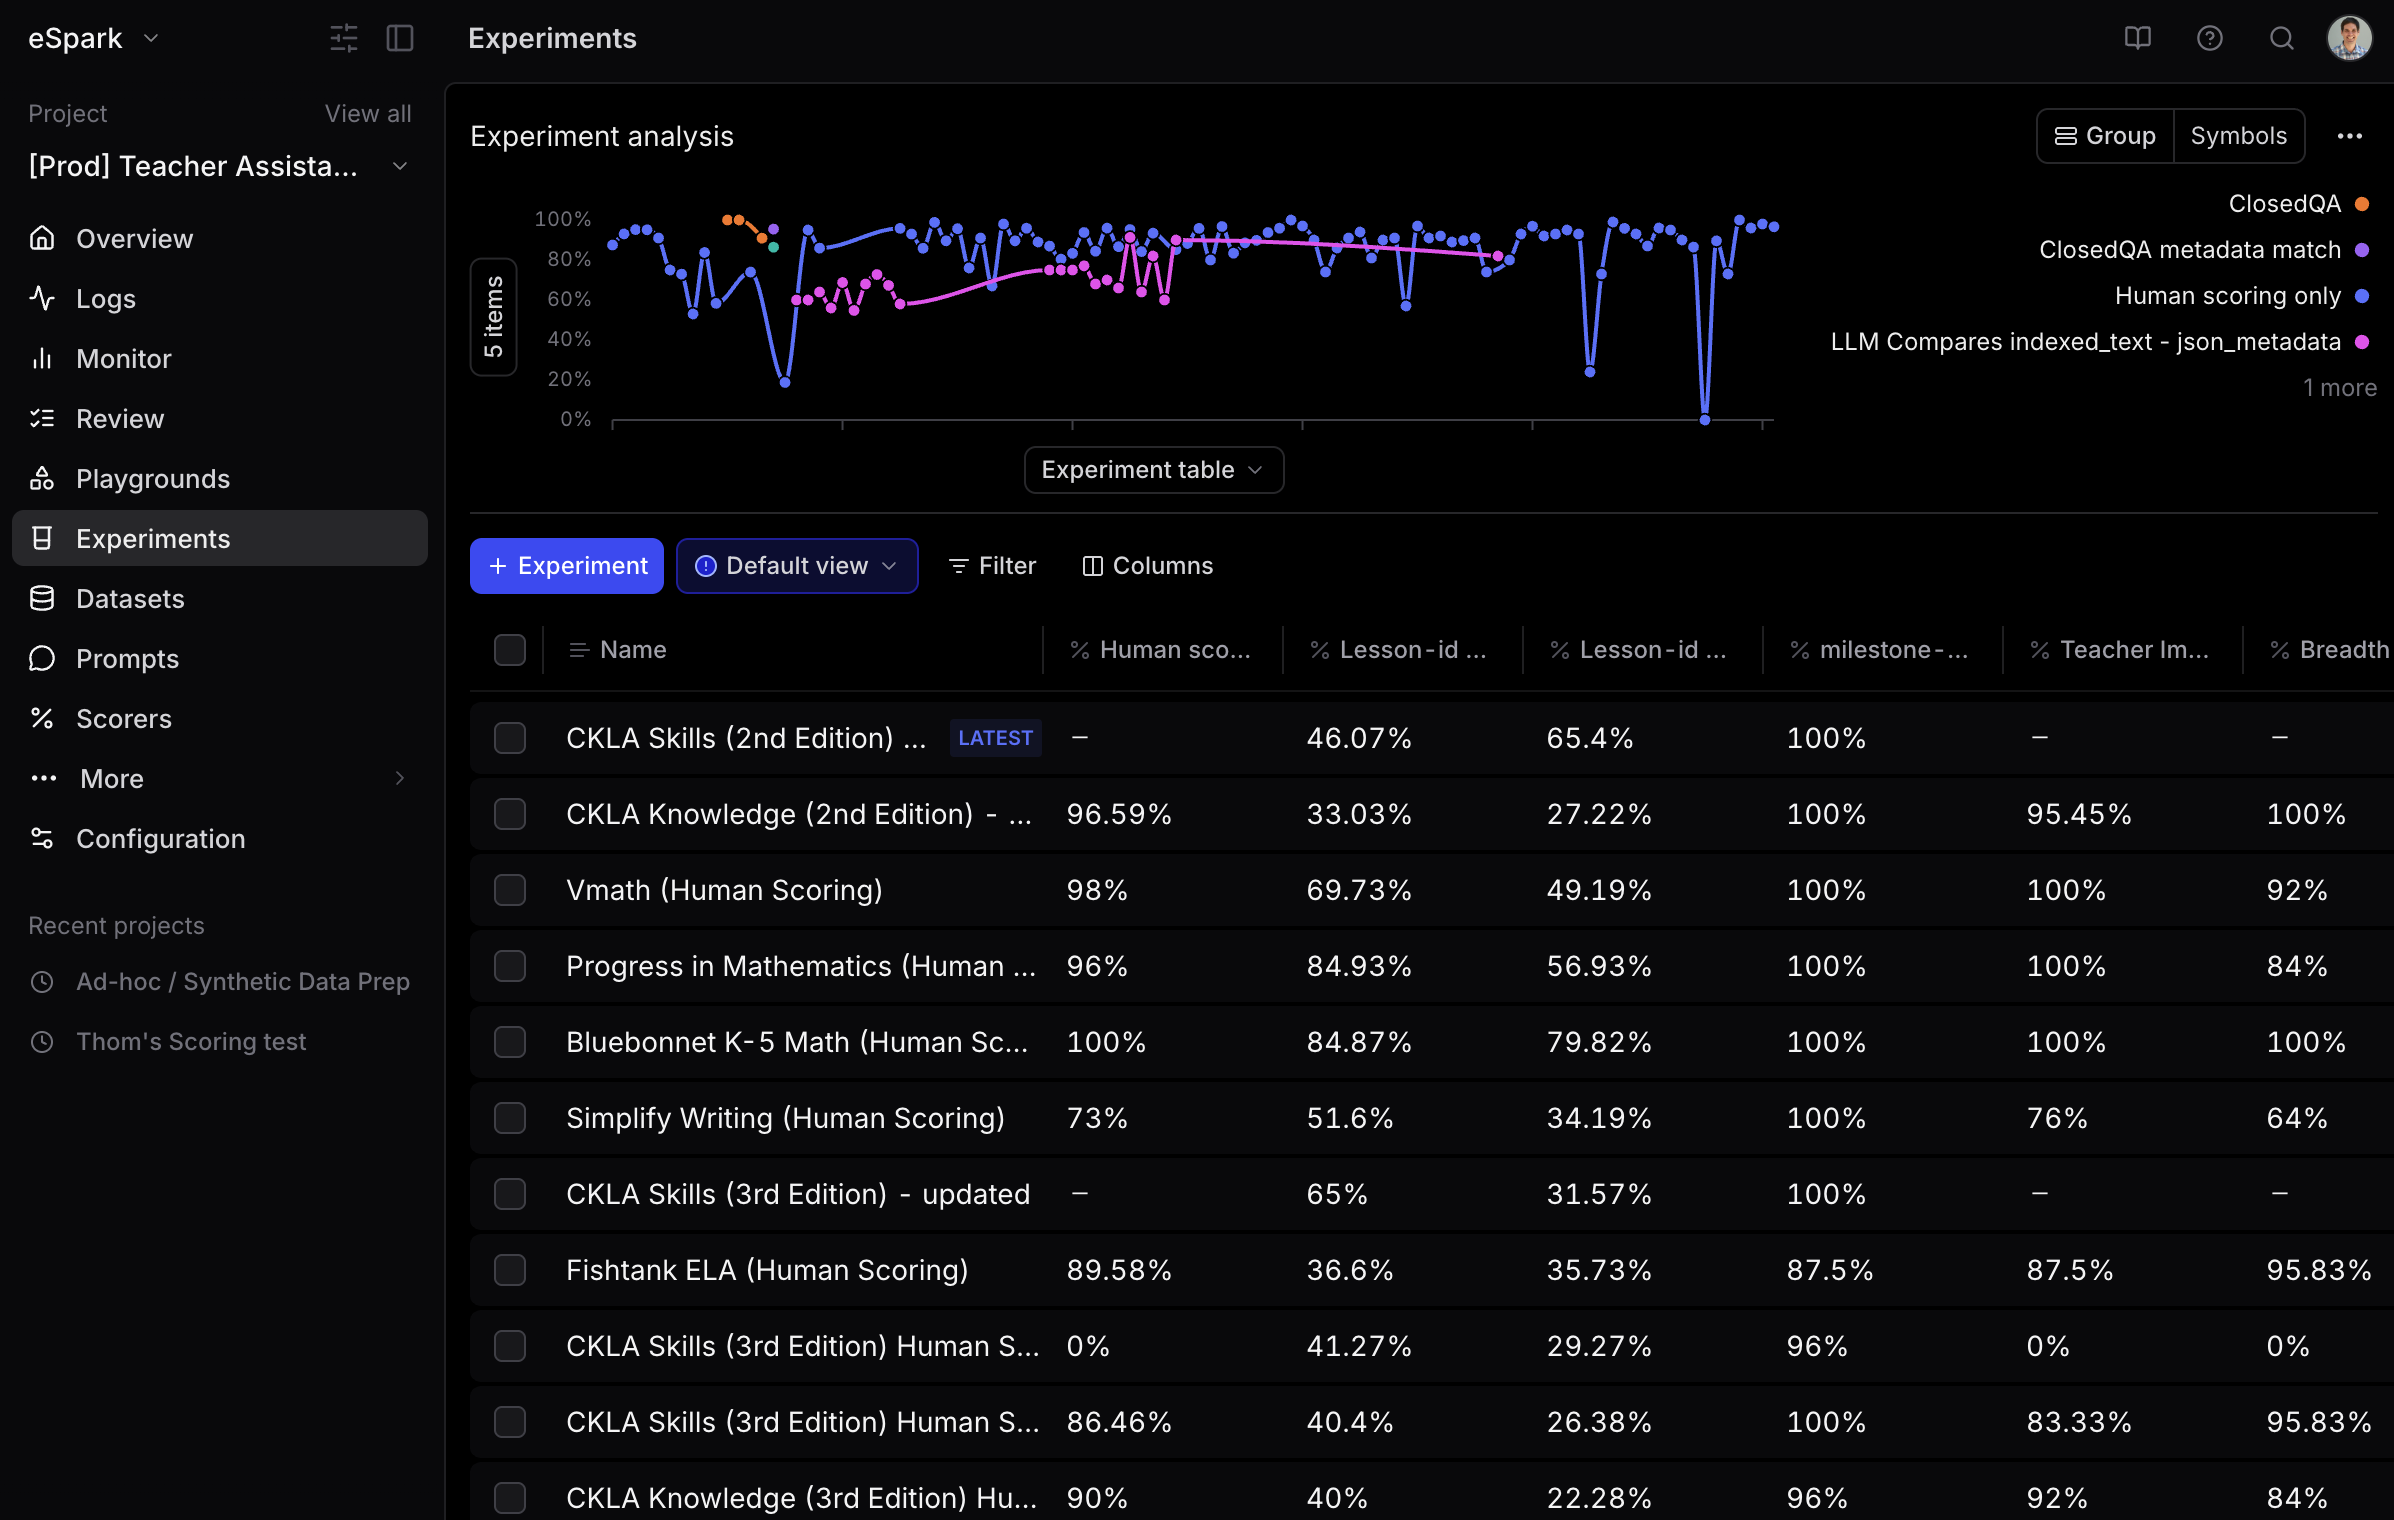This screenshot has width=2394, height=1520.
Task: Open the Datasets panel
Action: [130, 598]
